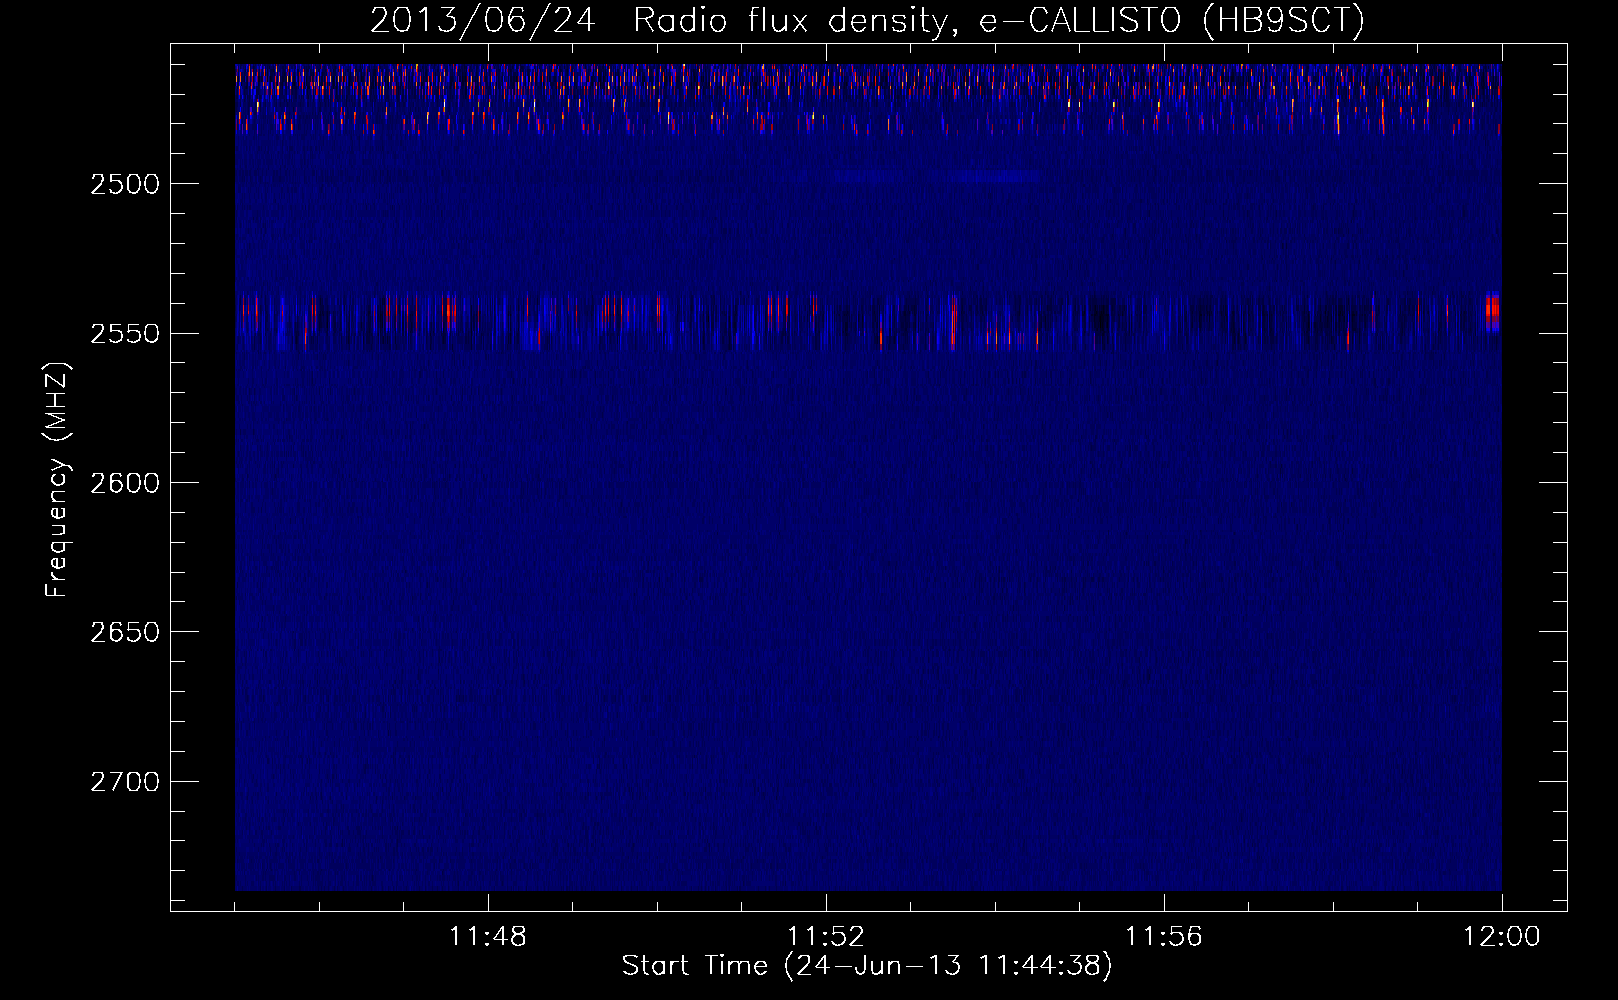1618x1000 pixels.
Task: Click the plot title 'Radio flux density, e-CALLISTO (HB9SCT)'
Action: click(998, 21)
